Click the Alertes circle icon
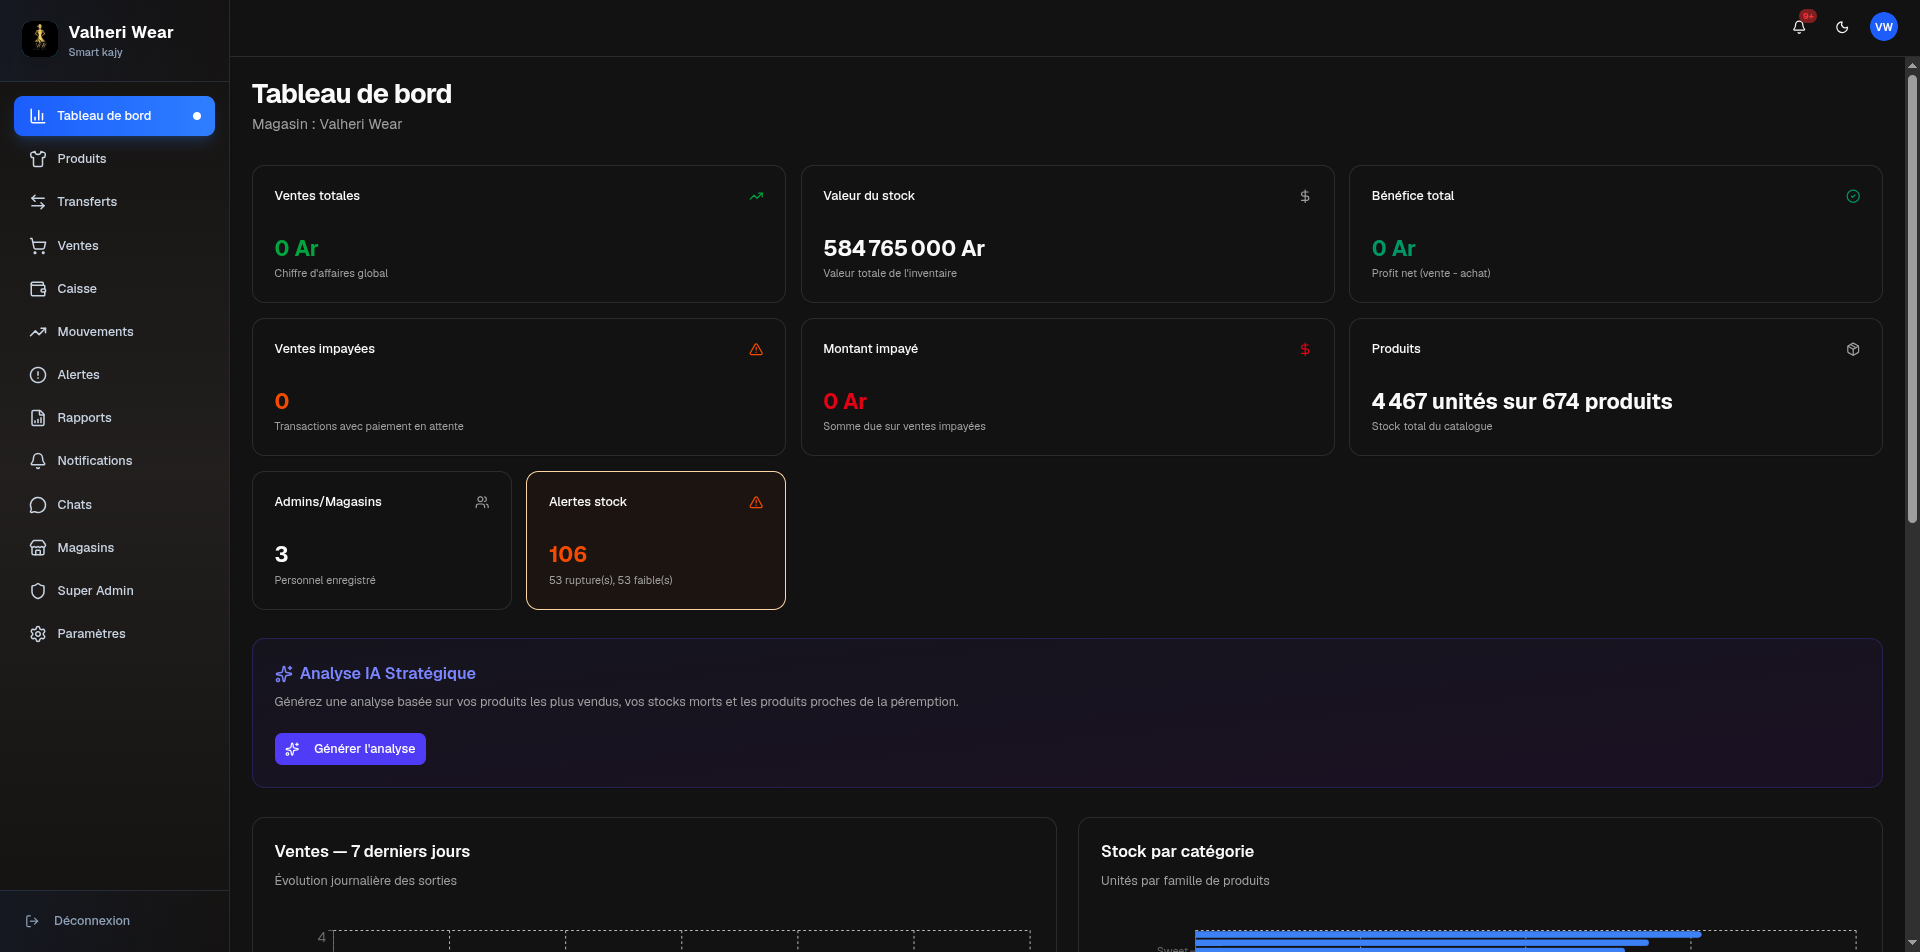Viewport: 1920px width, 952px height. click(x=38, y=375)
